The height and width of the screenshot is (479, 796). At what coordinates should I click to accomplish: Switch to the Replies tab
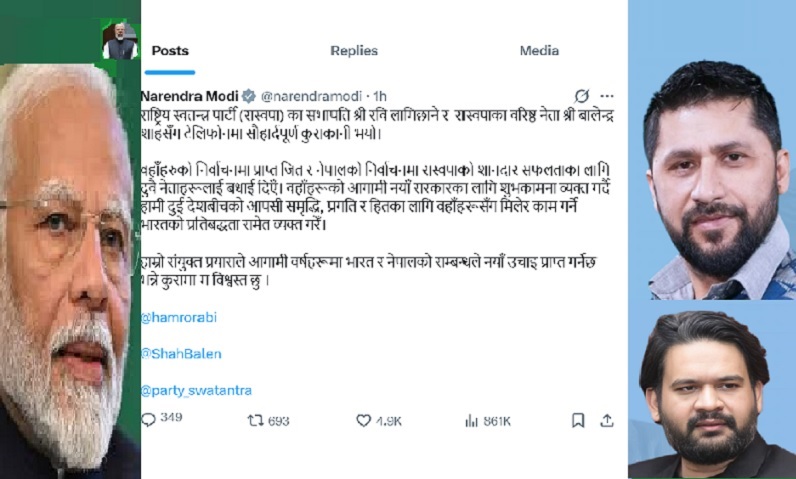point(354,51)
